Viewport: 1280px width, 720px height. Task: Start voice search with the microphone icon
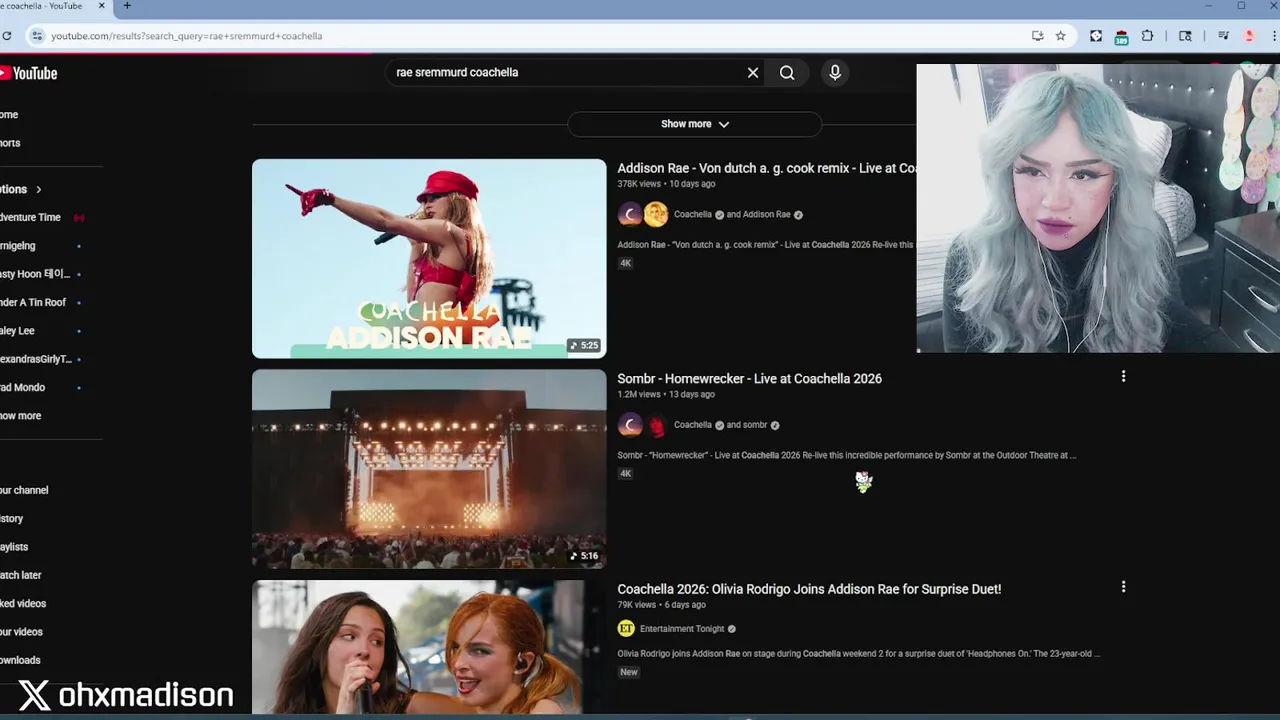click(x=835, y=72)
